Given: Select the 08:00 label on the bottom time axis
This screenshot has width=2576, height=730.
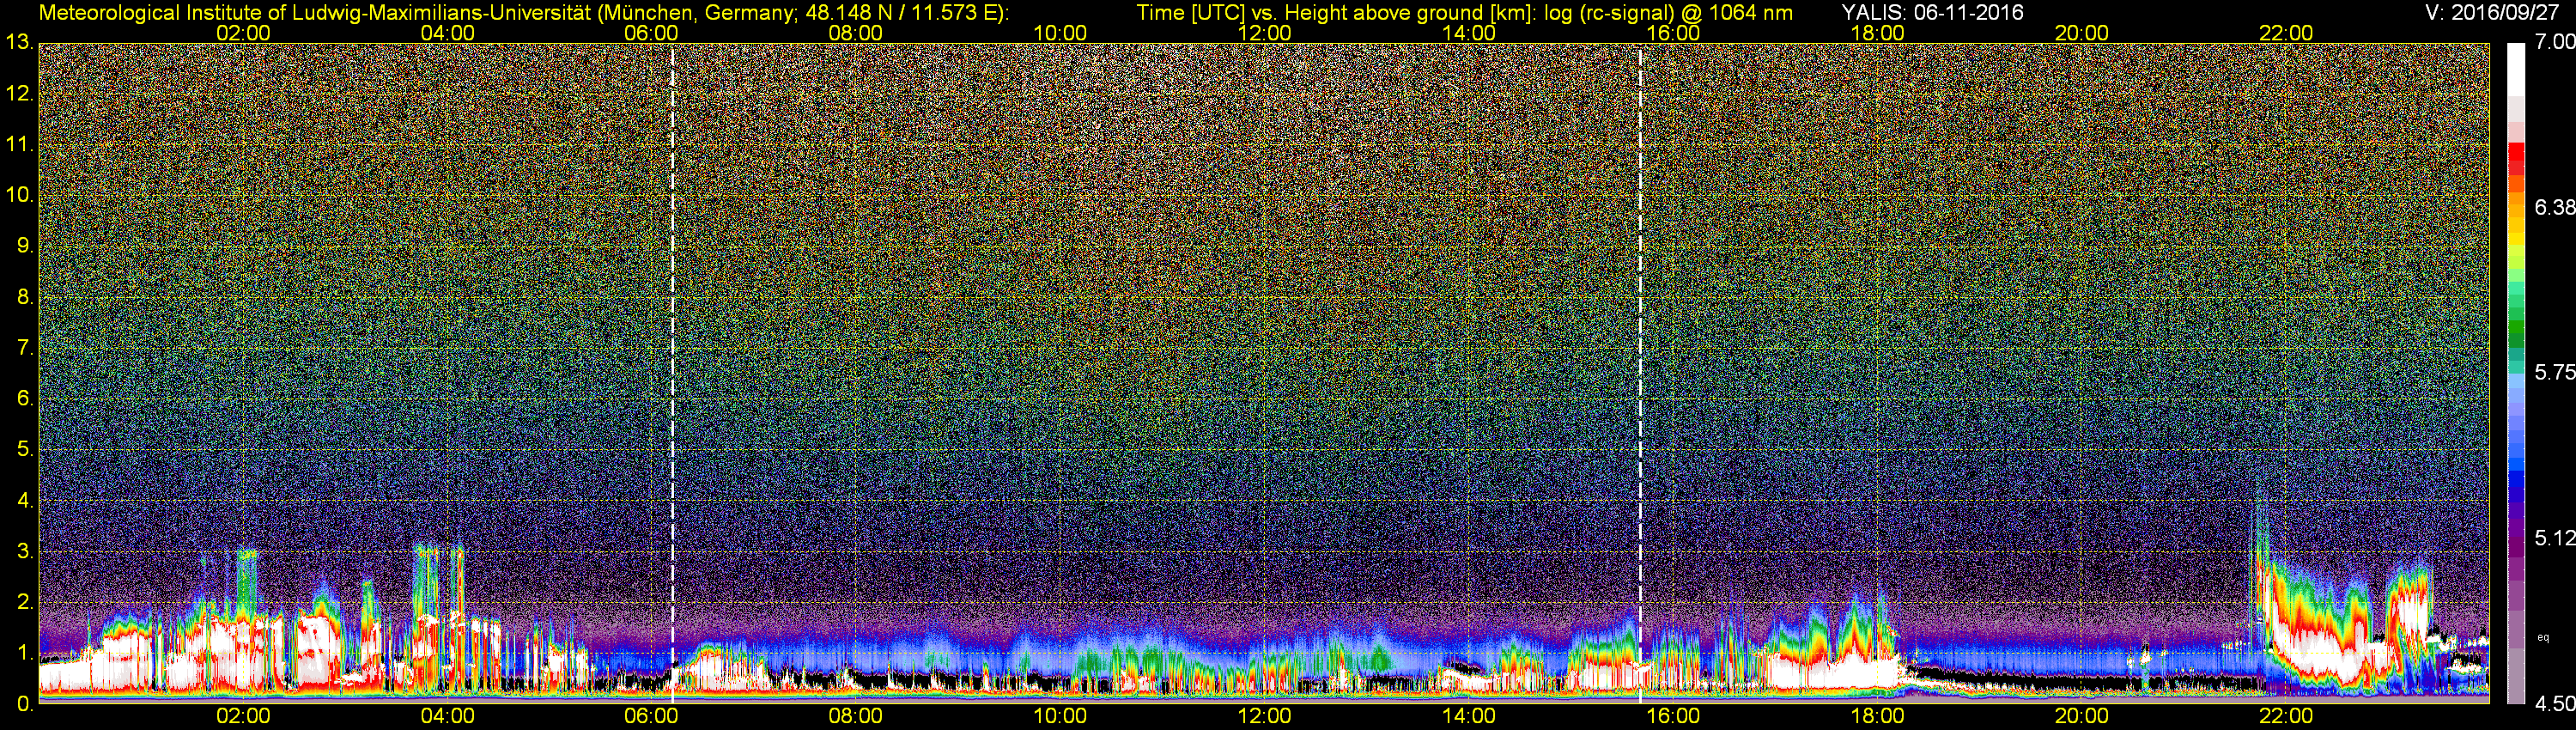Looking at the screenshot, I should [x=856, y=717].
